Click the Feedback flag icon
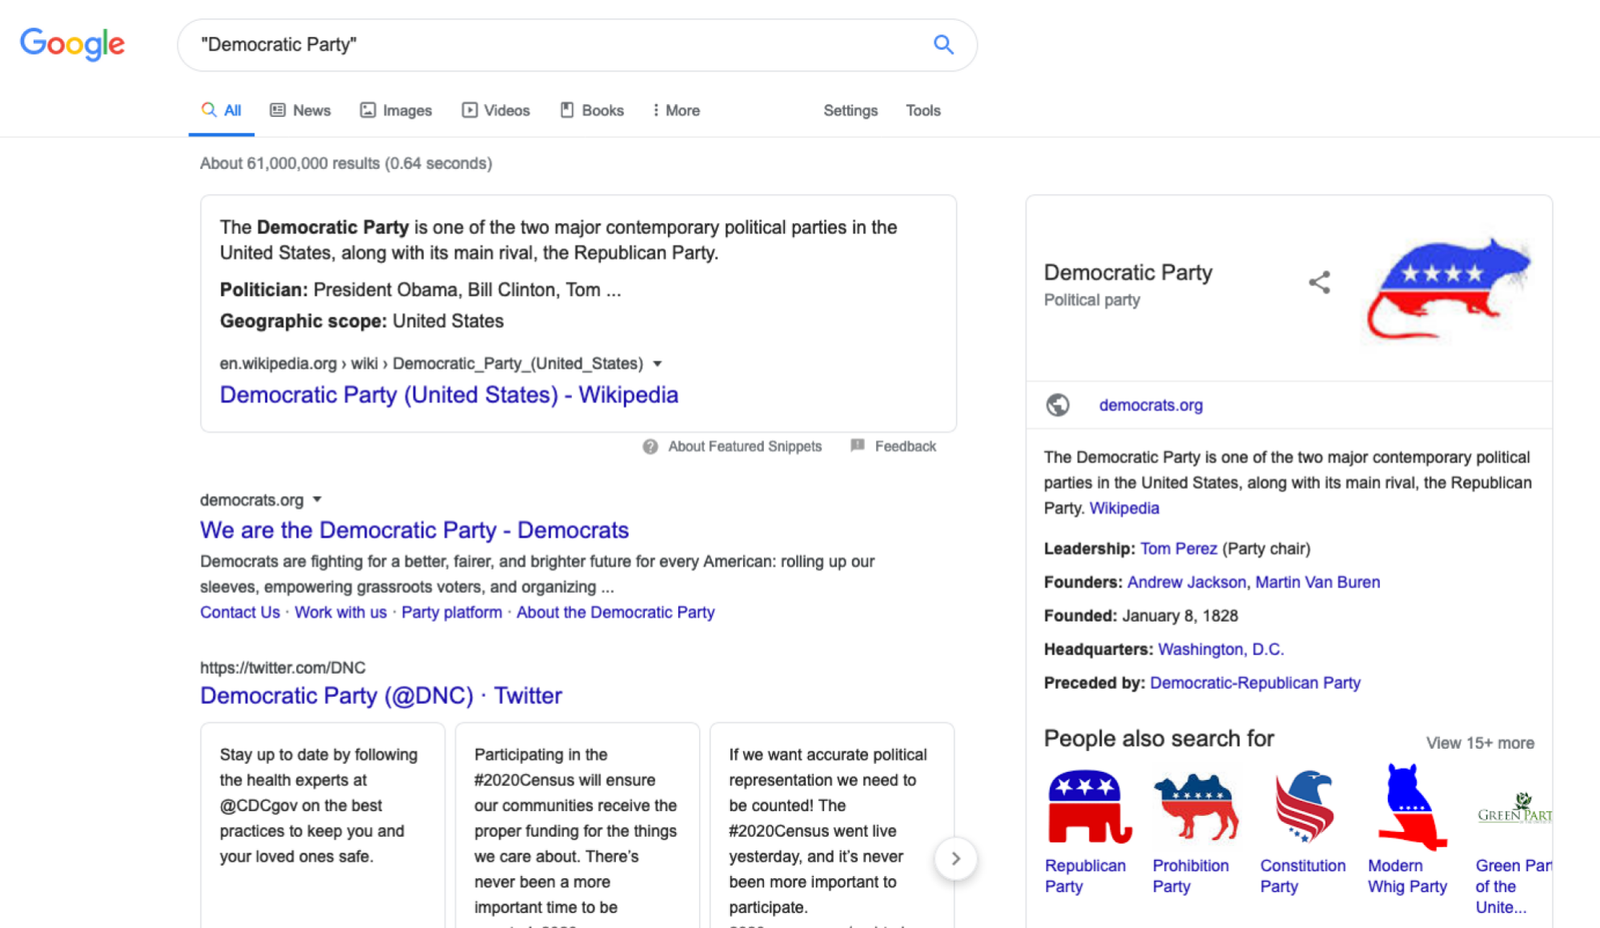The width and height of the screenshot is (1600, 928). 857,446
